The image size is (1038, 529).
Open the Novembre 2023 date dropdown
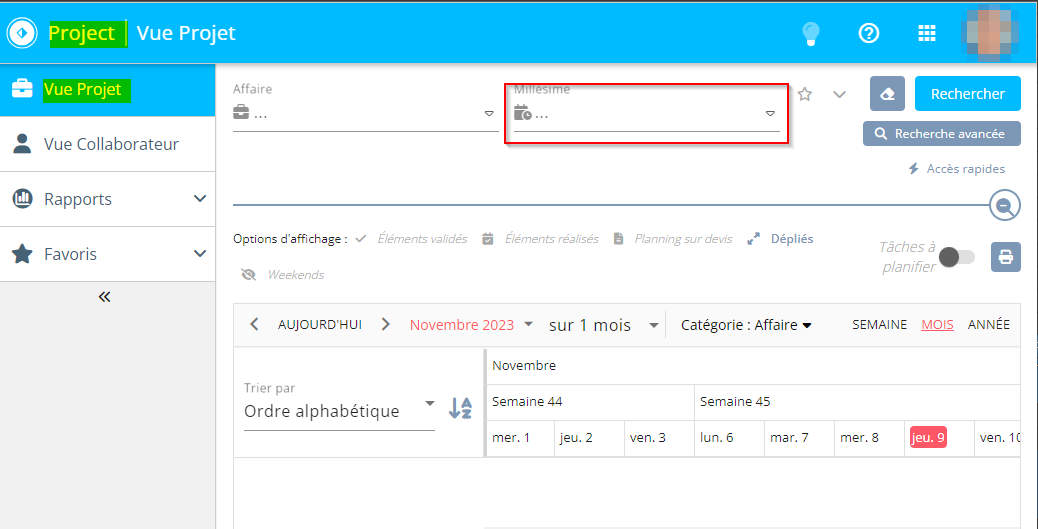pyautogui.click(x=471, y=325)
